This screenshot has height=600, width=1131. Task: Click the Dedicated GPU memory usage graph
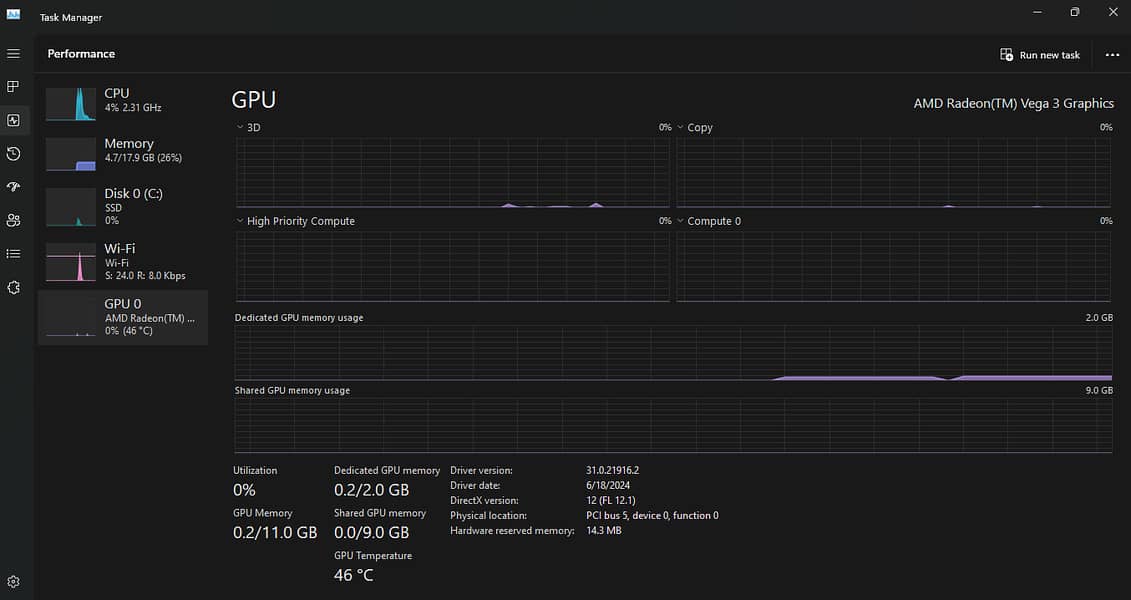[x=673, y=353]
